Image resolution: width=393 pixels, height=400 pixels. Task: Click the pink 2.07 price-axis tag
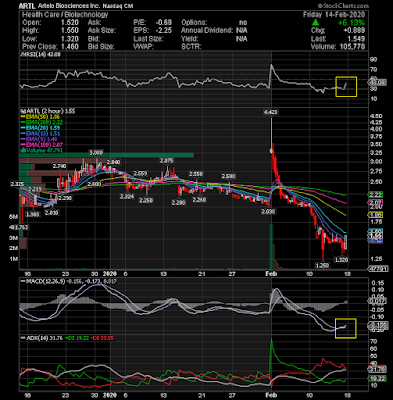(x=376, y=203)
